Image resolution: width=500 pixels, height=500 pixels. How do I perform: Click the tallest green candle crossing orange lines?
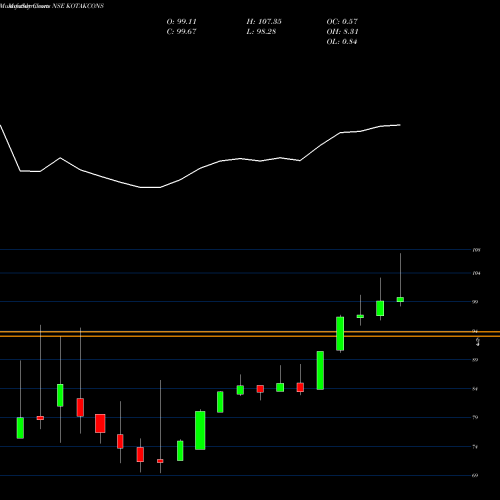pyautogui.click(x=340, y=333)
